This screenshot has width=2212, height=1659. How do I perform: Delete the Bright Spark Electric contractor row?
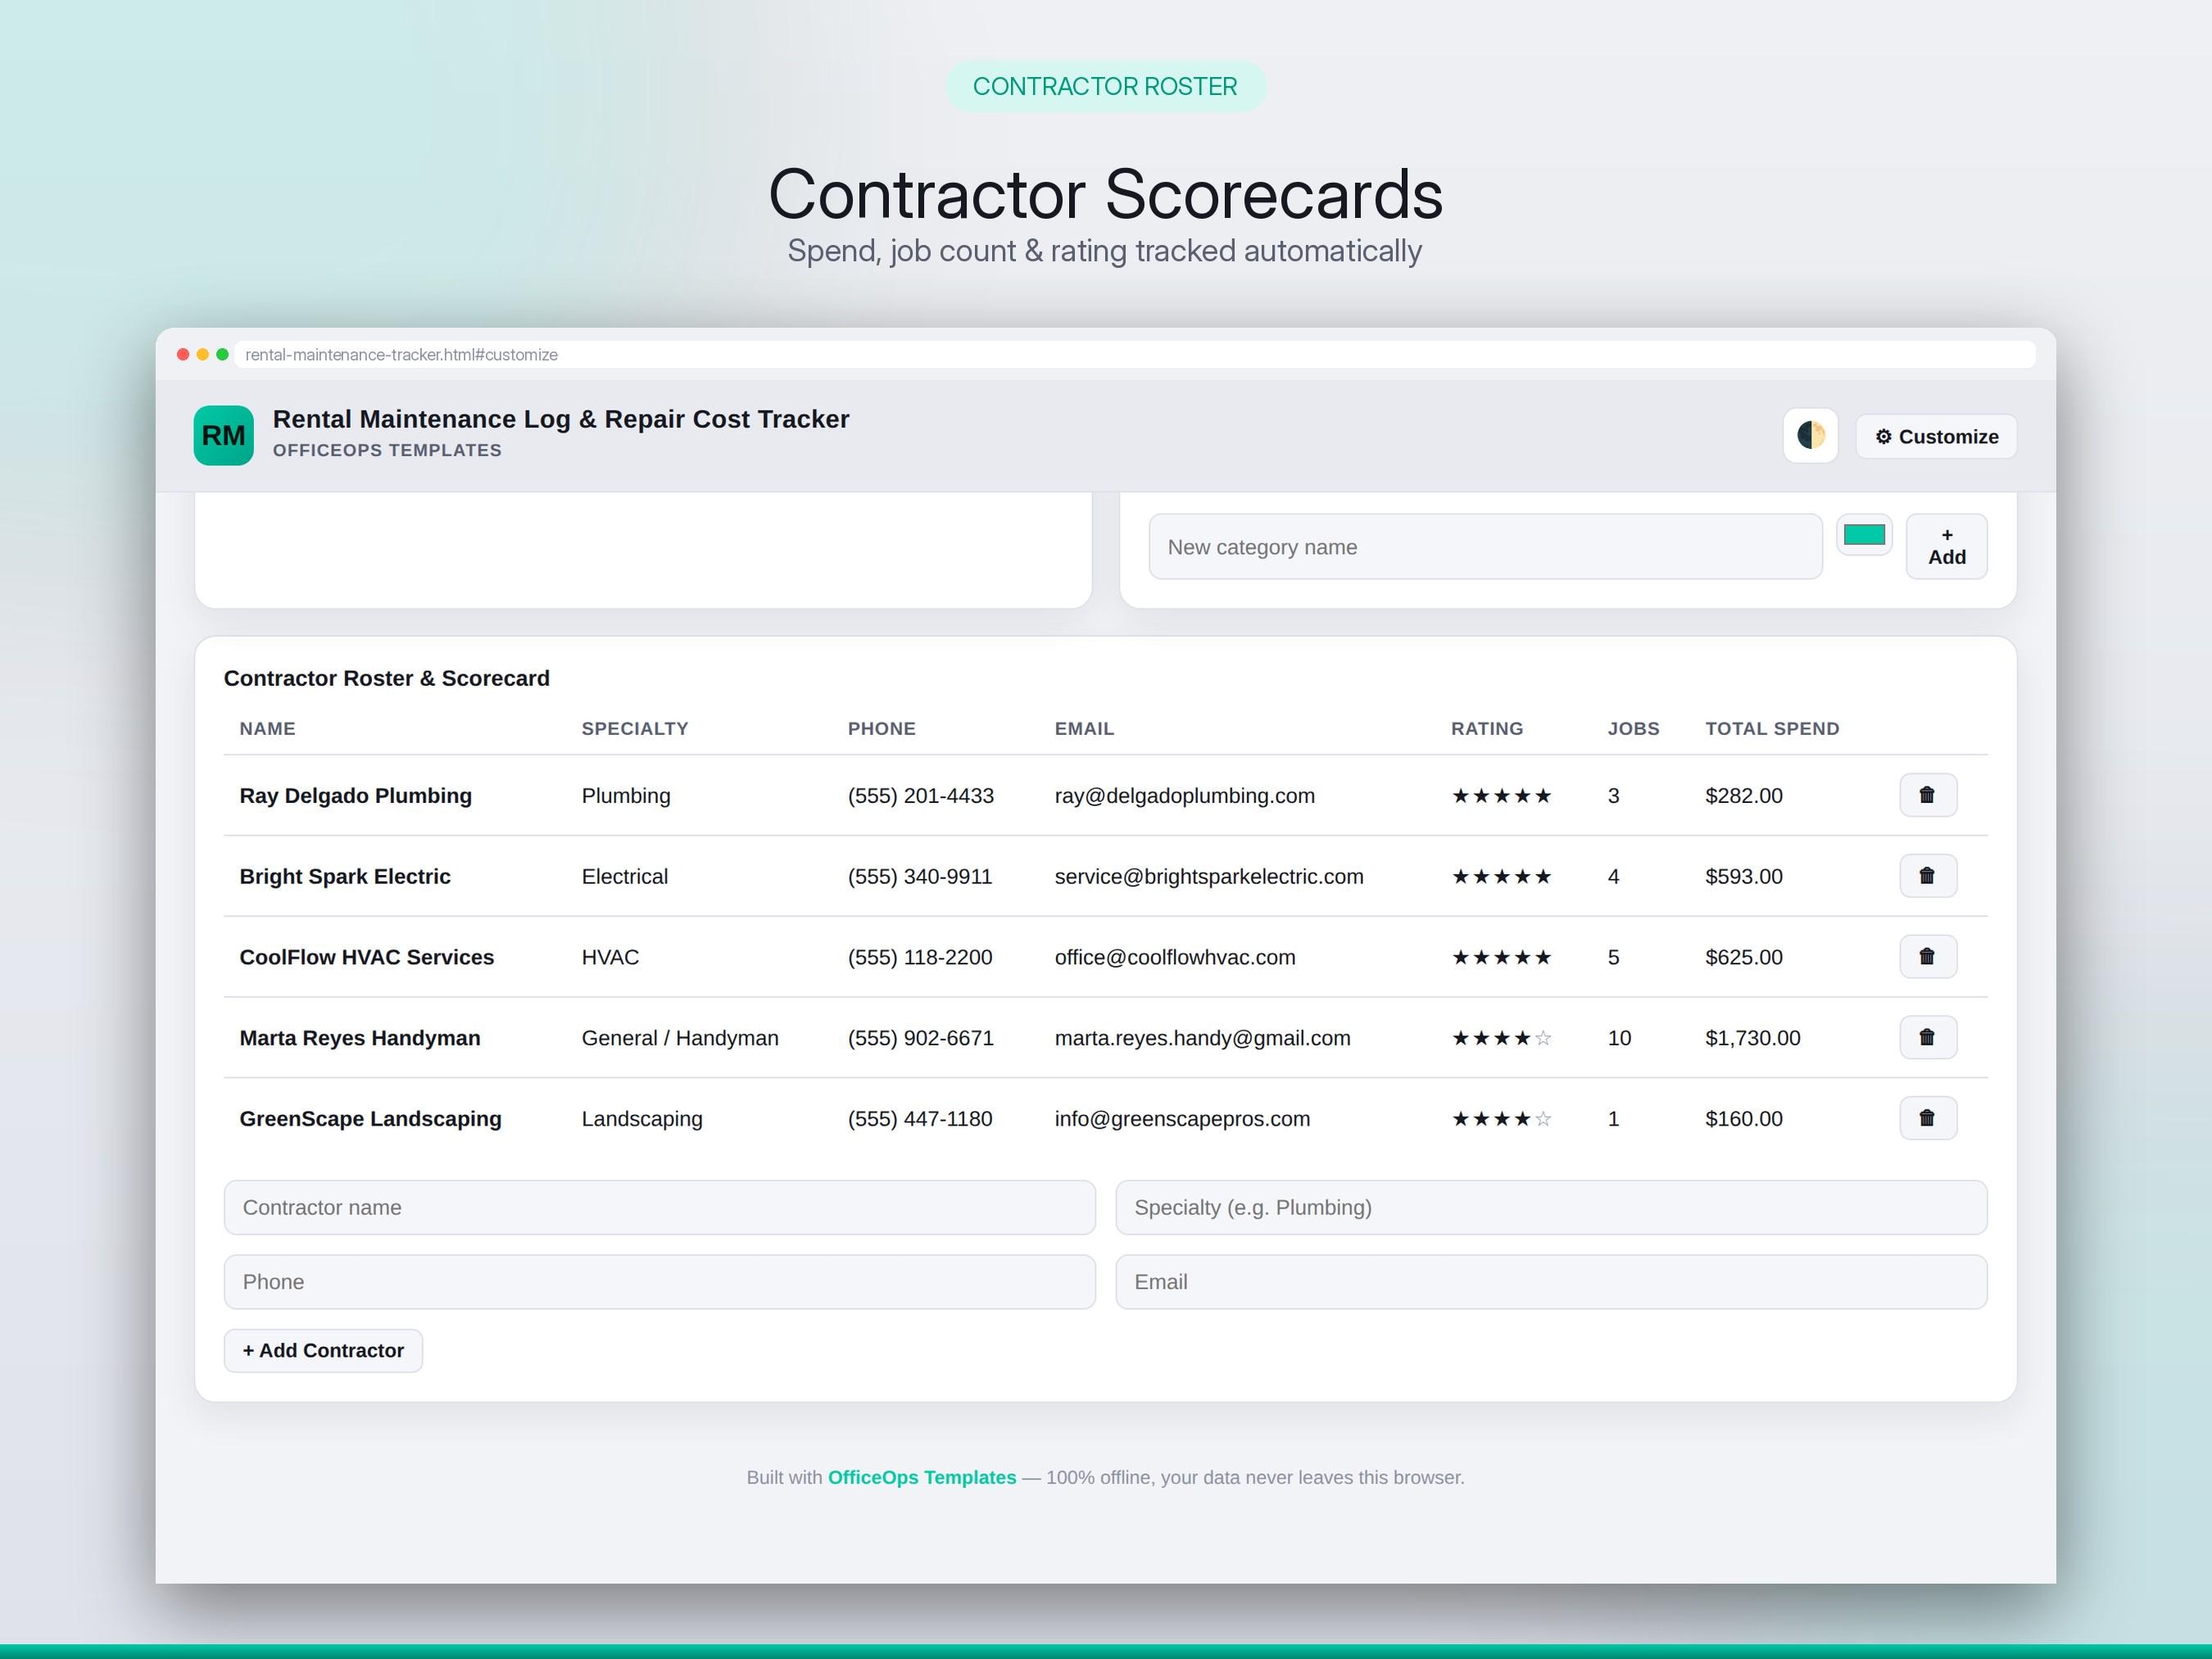[1927, 876]
